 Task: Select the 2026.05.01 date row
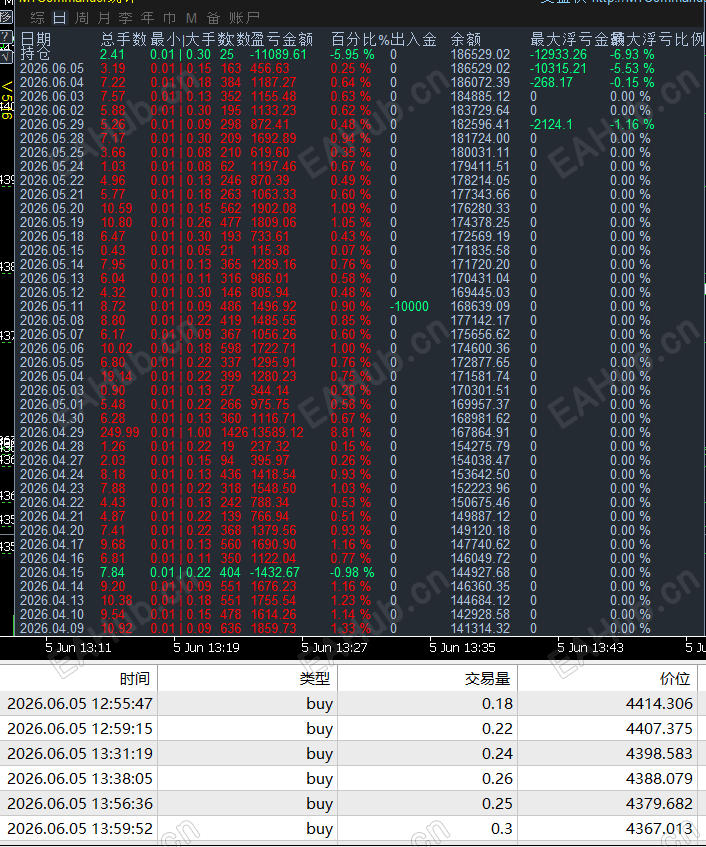pyautogui.click(x=52, y=405)
